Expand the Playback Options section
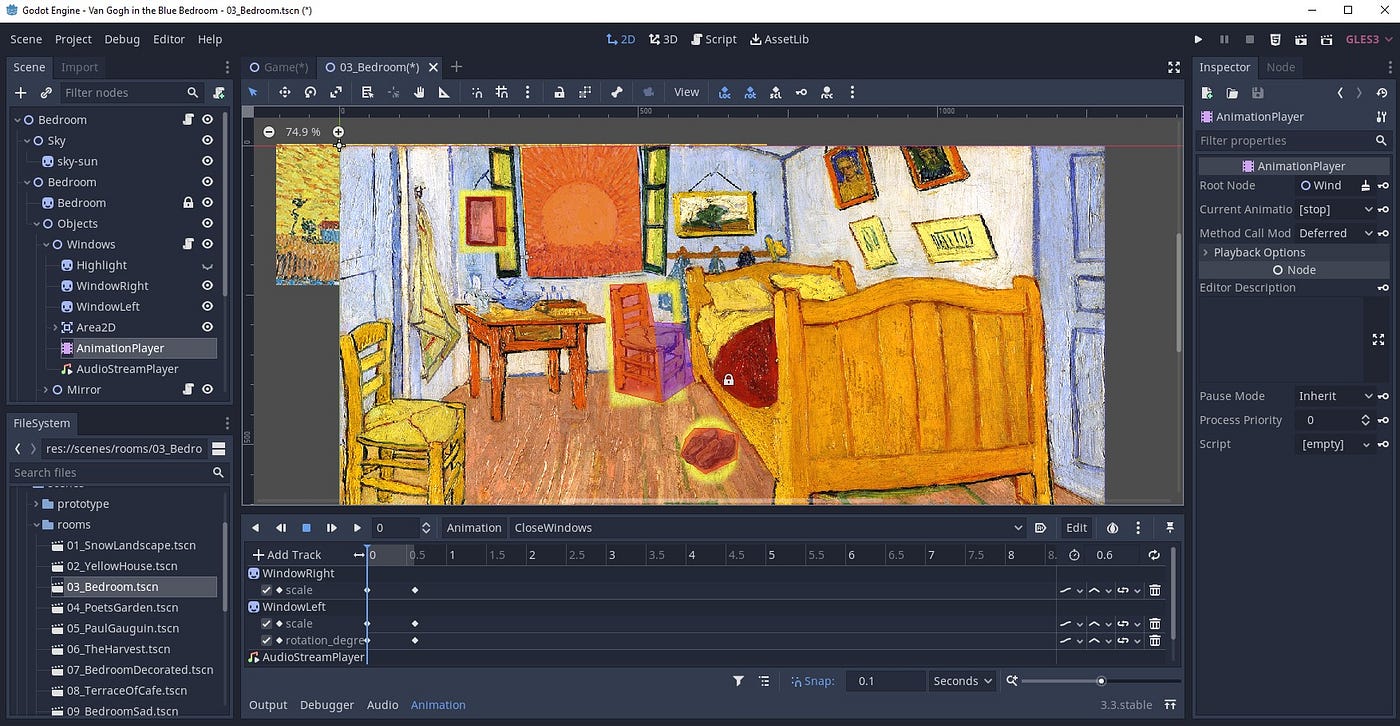Screen dimensions: 1400x726 click(1294, 252)
